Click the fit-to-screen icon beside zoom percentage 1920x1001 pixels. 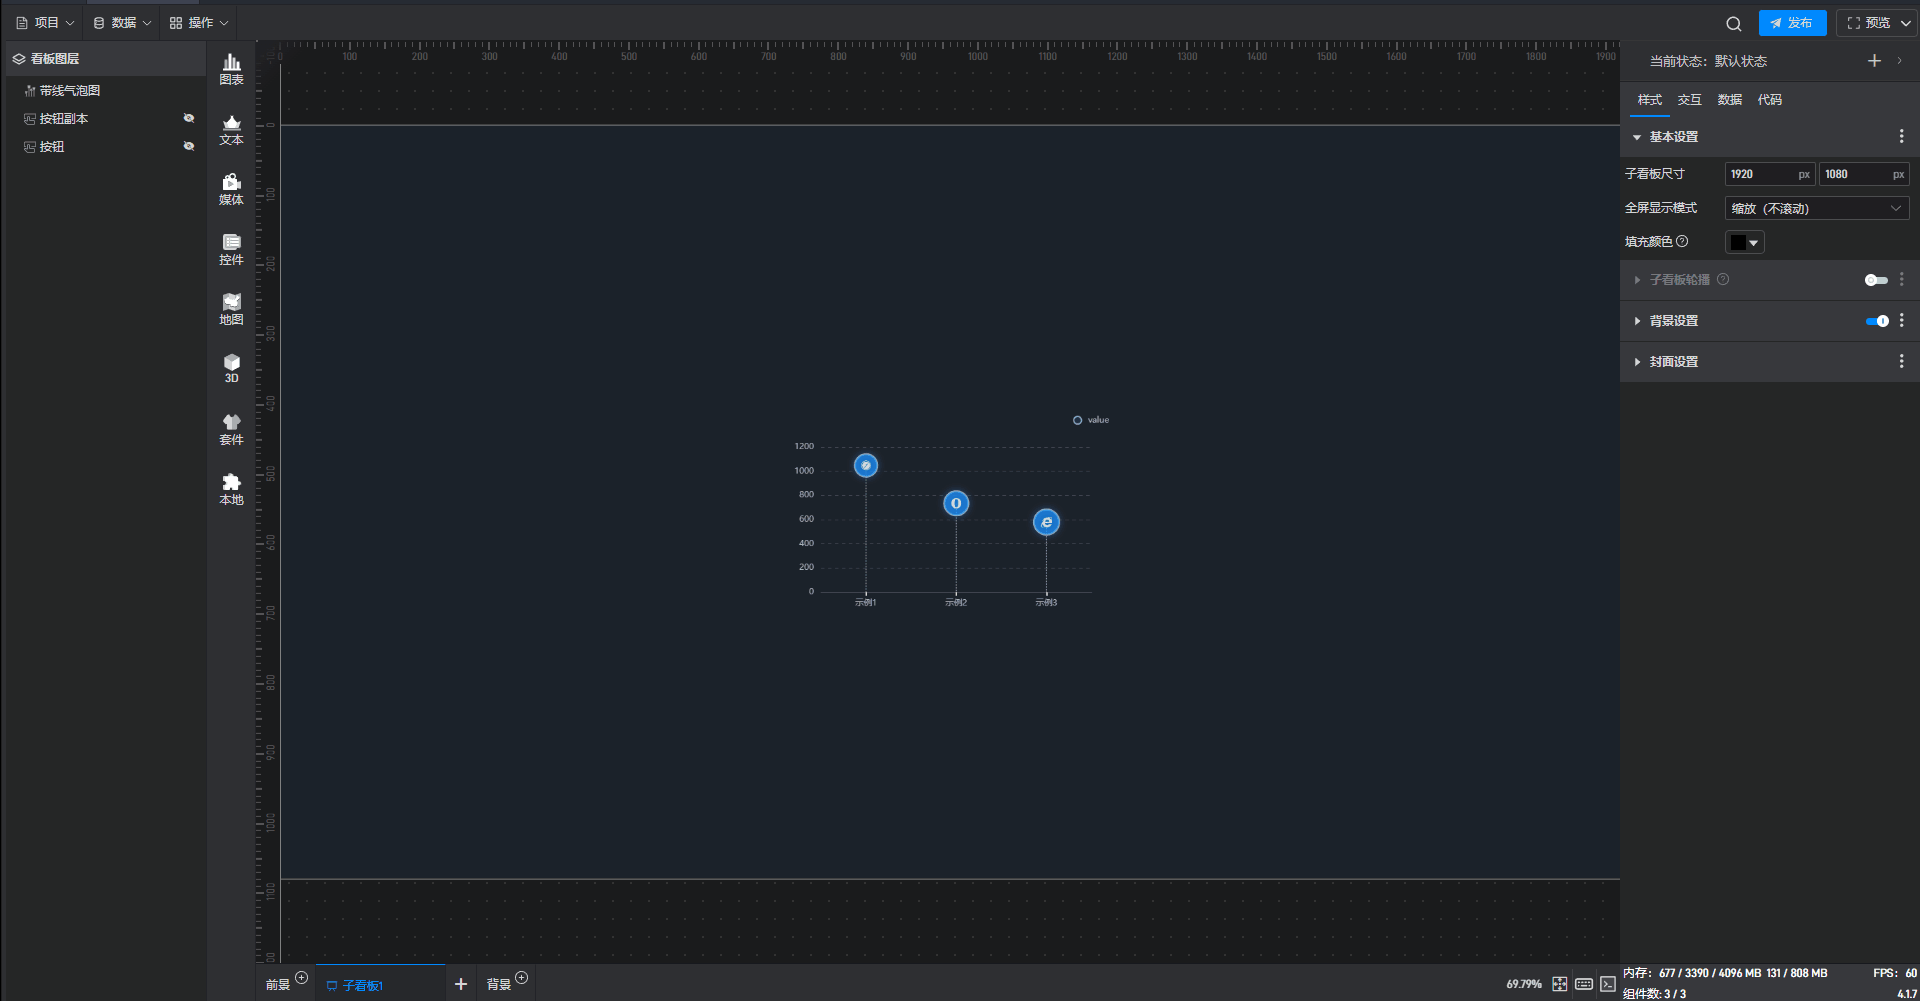(1560, 984)
